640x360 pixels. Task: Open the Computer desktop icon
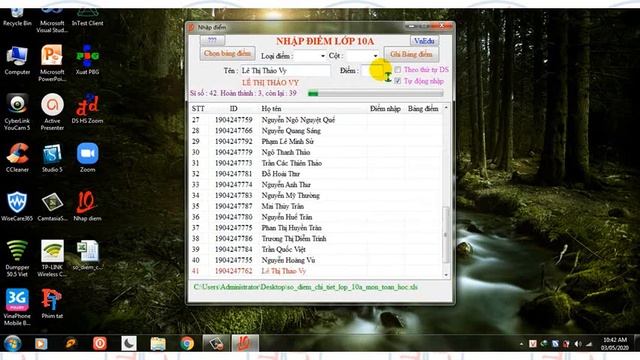17,61
